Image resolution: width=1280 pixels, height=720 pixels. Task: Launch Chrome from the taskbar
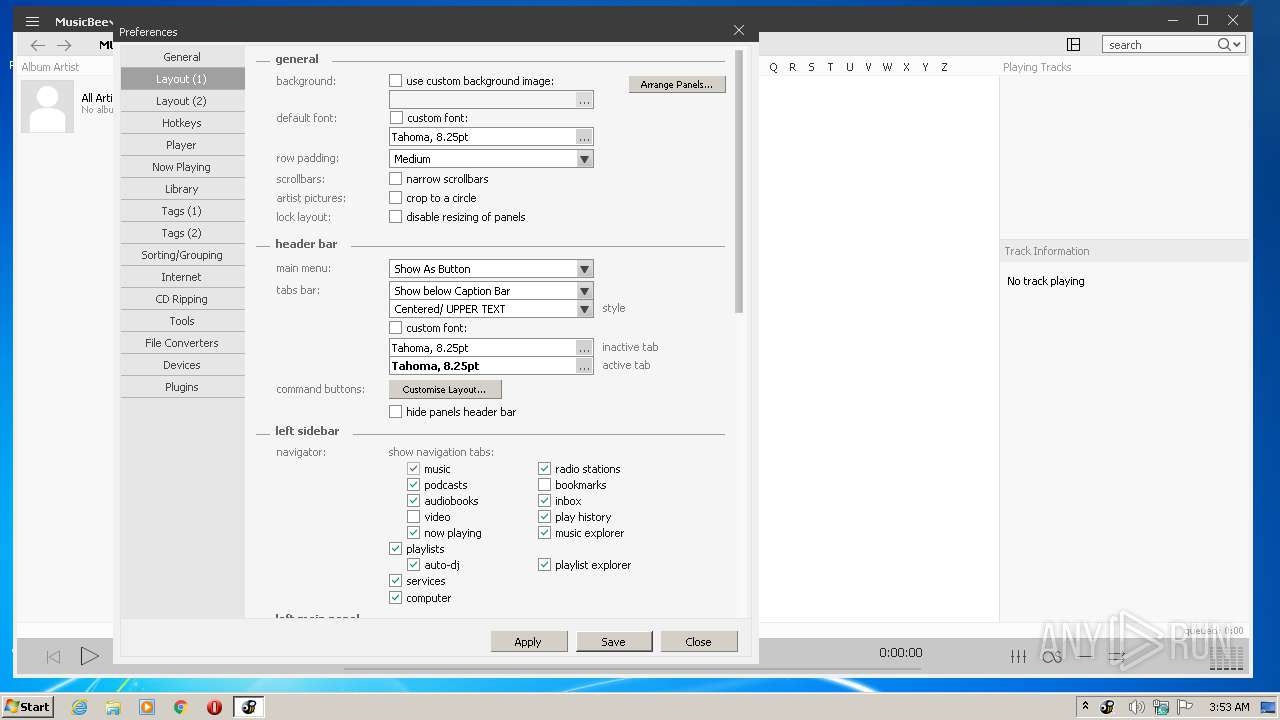181,707
